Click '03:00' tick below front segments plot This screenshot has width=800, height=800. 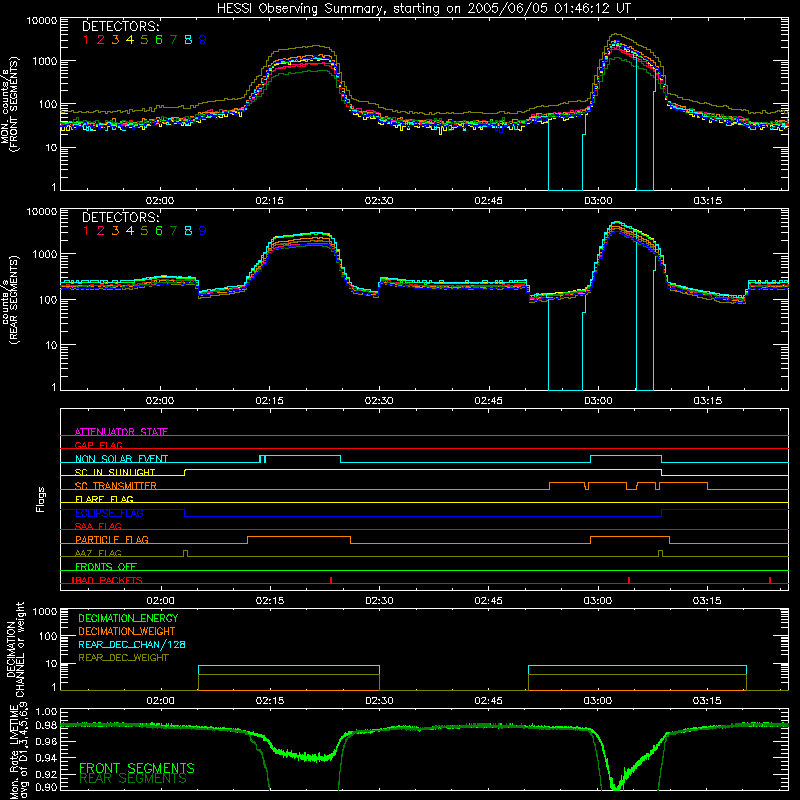point(598,201)
